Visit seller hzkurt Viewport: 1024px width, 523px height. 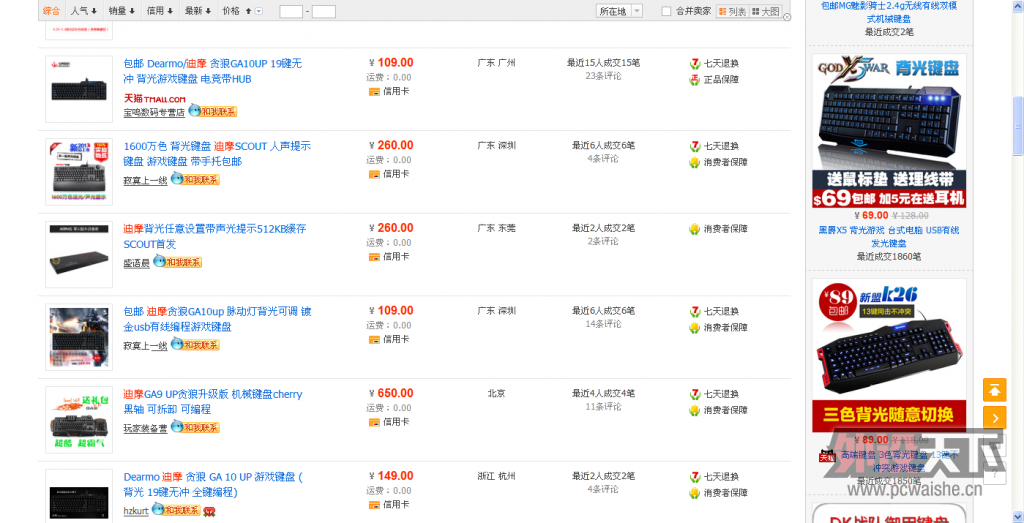(x=136, y=511)
